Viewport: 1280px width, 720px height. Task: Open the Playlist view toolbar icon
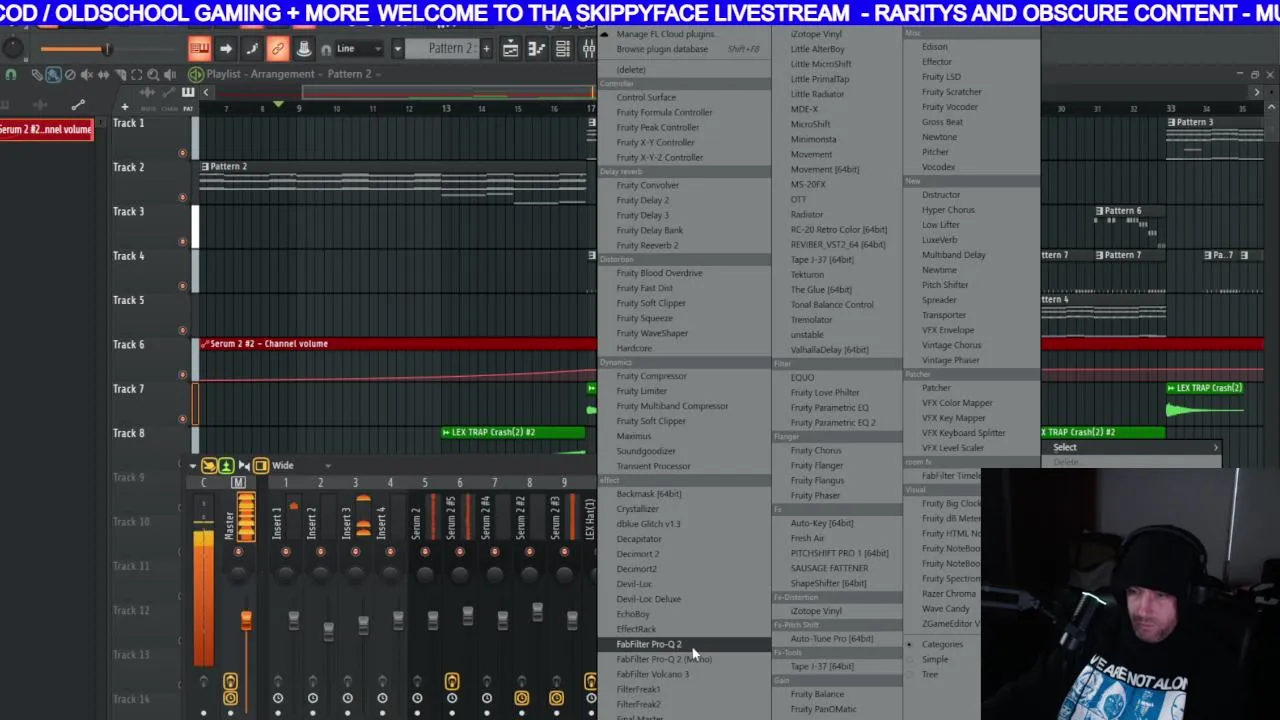510,48
